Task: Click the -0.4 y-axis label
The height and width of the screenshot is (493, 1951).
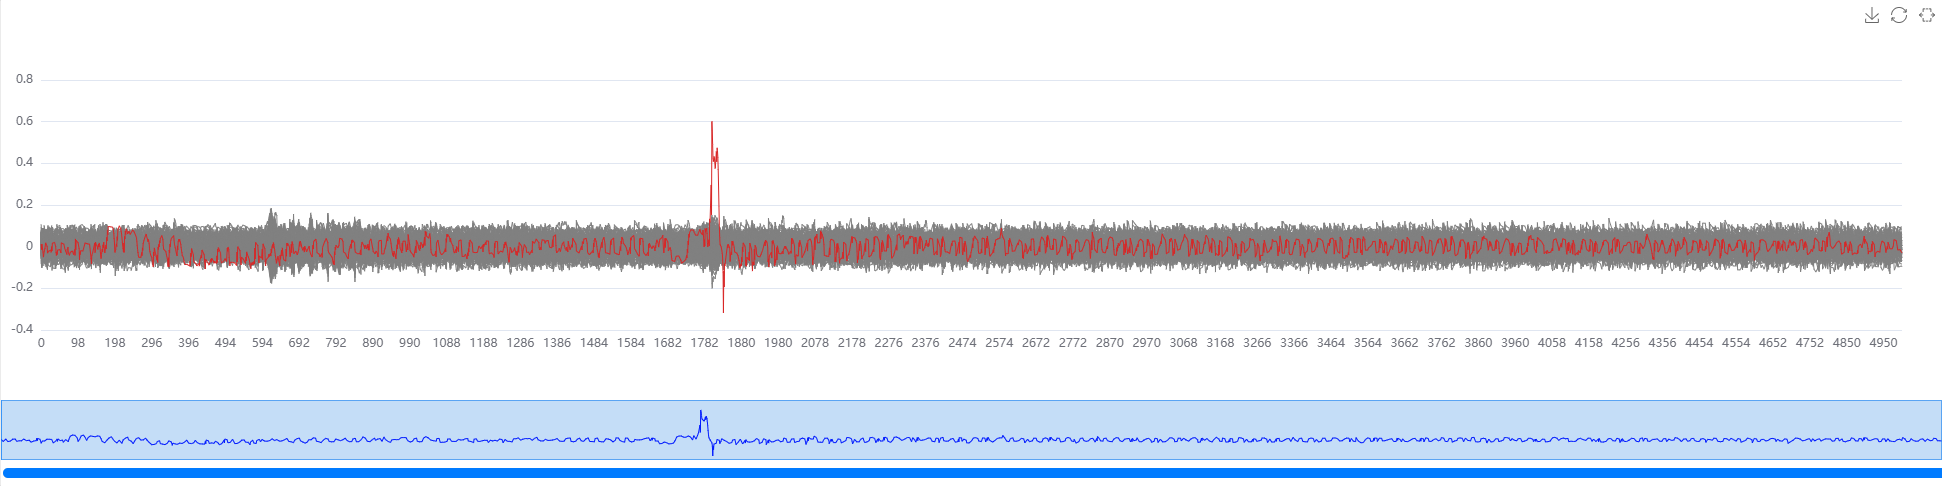Action: tap(22, 329)
